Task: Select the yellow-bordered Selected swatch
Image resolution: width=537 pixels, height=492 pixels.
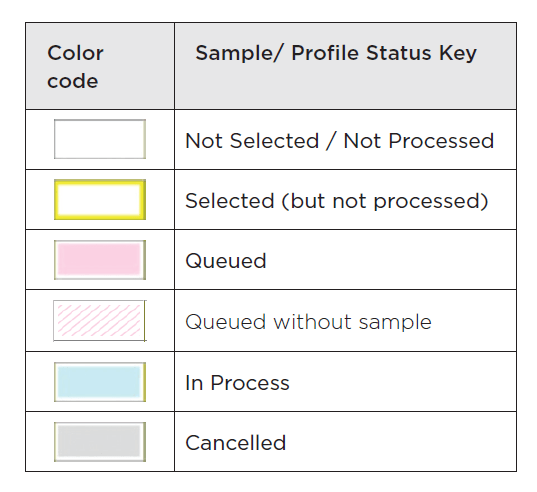Action: (x=100, y=199)
